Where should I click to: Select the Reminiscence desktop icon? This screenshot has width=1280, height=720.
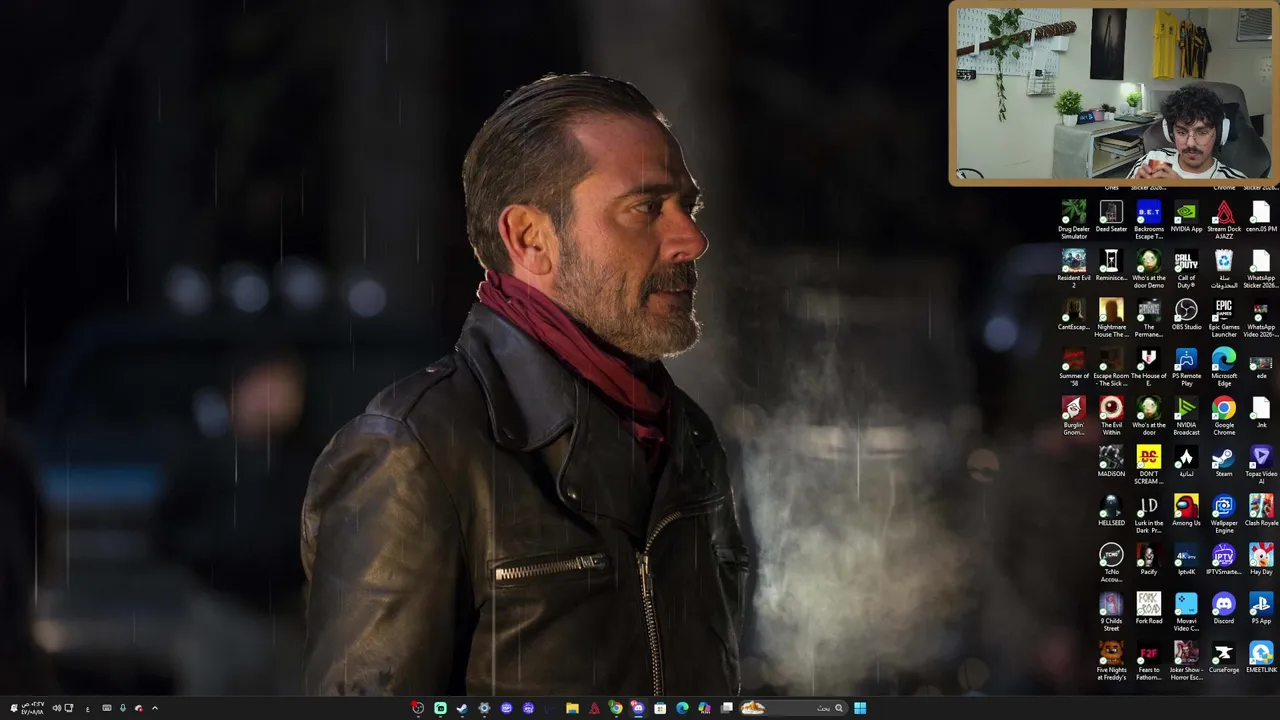[1111, 265]
